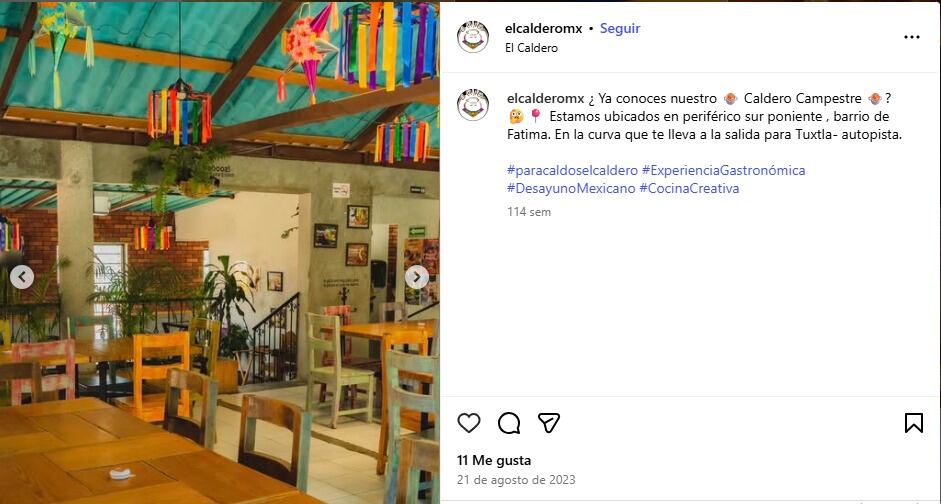Open hashtag #CocinaCreativa

tap(689, 188)
